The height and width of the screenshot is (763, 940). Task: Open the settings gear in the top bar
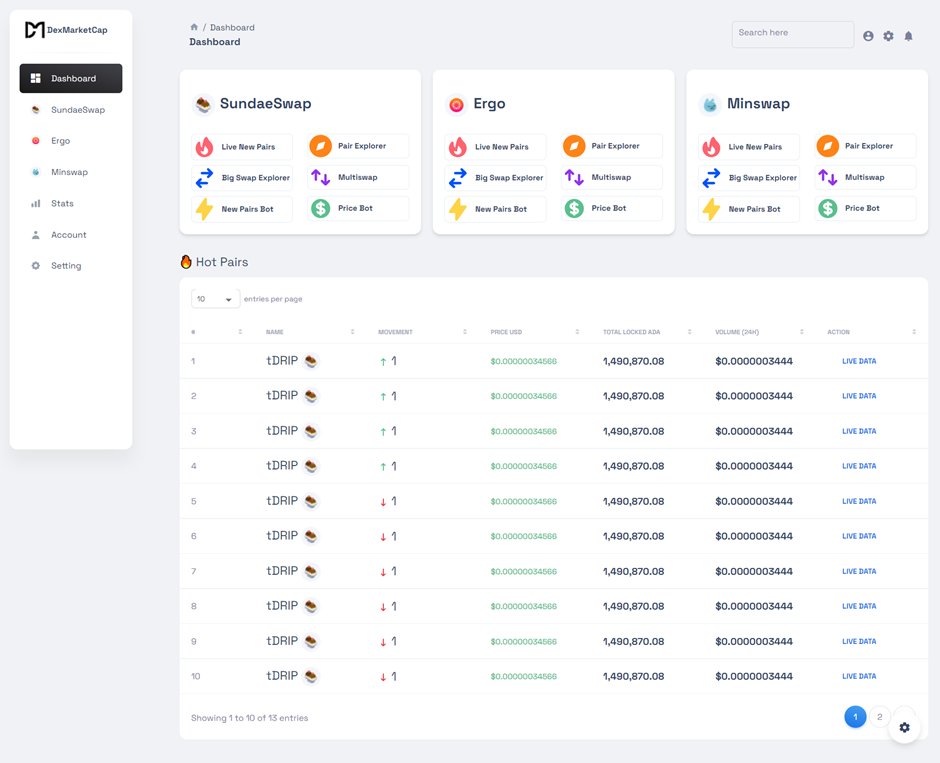(x=888, y=35)
